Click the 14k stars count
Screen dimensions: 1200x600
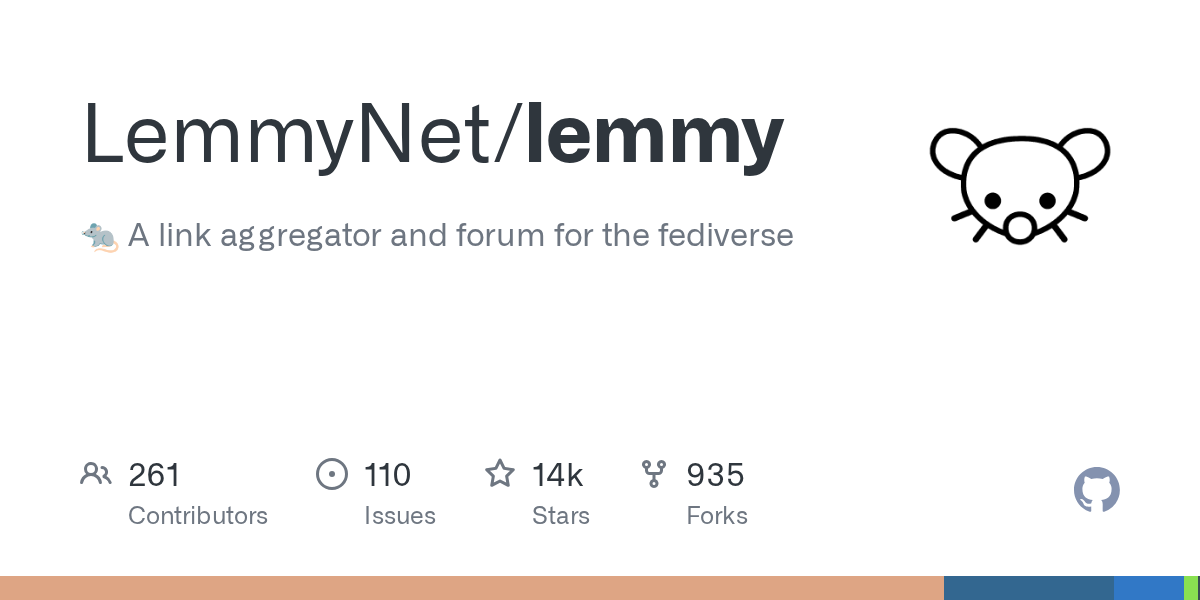point(558,475)
